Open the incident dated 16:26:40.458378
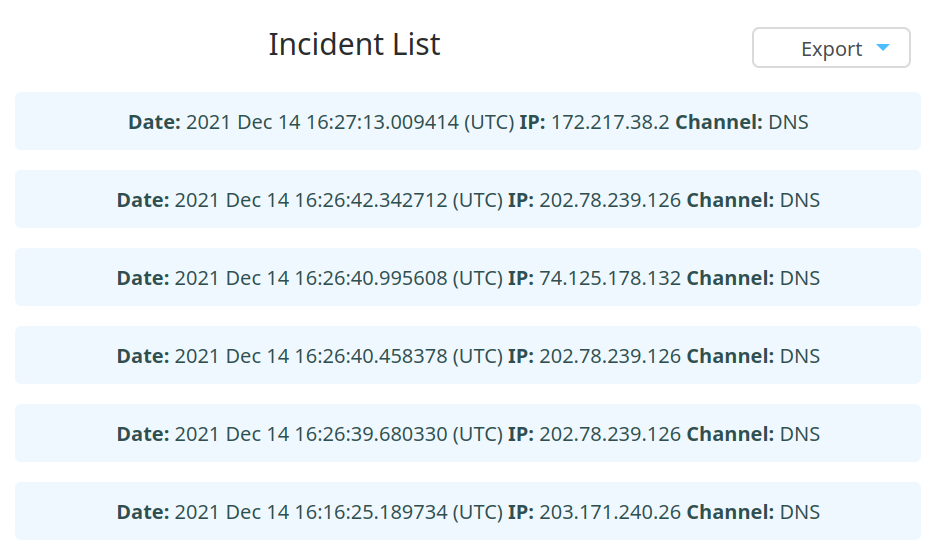The width and height of the screenshot is (931, 554). pos(468,355)
